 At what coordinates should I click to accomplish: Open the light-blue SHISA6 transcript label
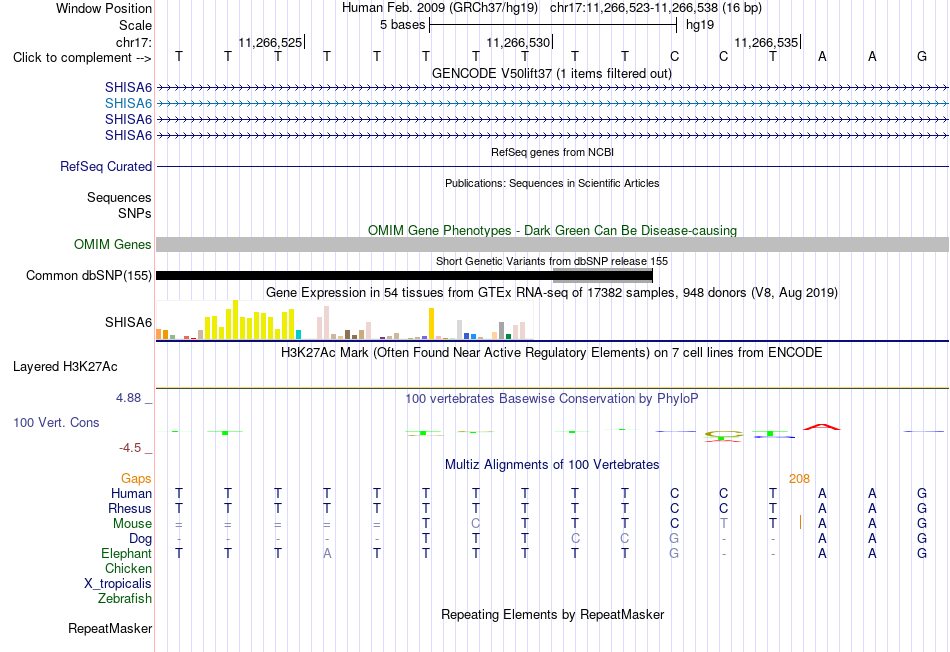pyautogui.click(x=128, y=103)
